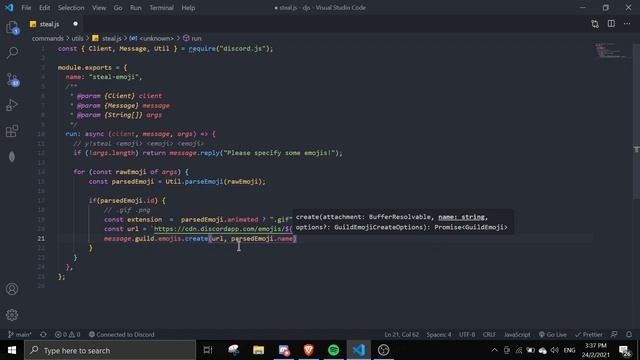Screen dimensions: 640x360
Task: Open the Help menu
Action: pyautogui.click(x=188, y=8)
